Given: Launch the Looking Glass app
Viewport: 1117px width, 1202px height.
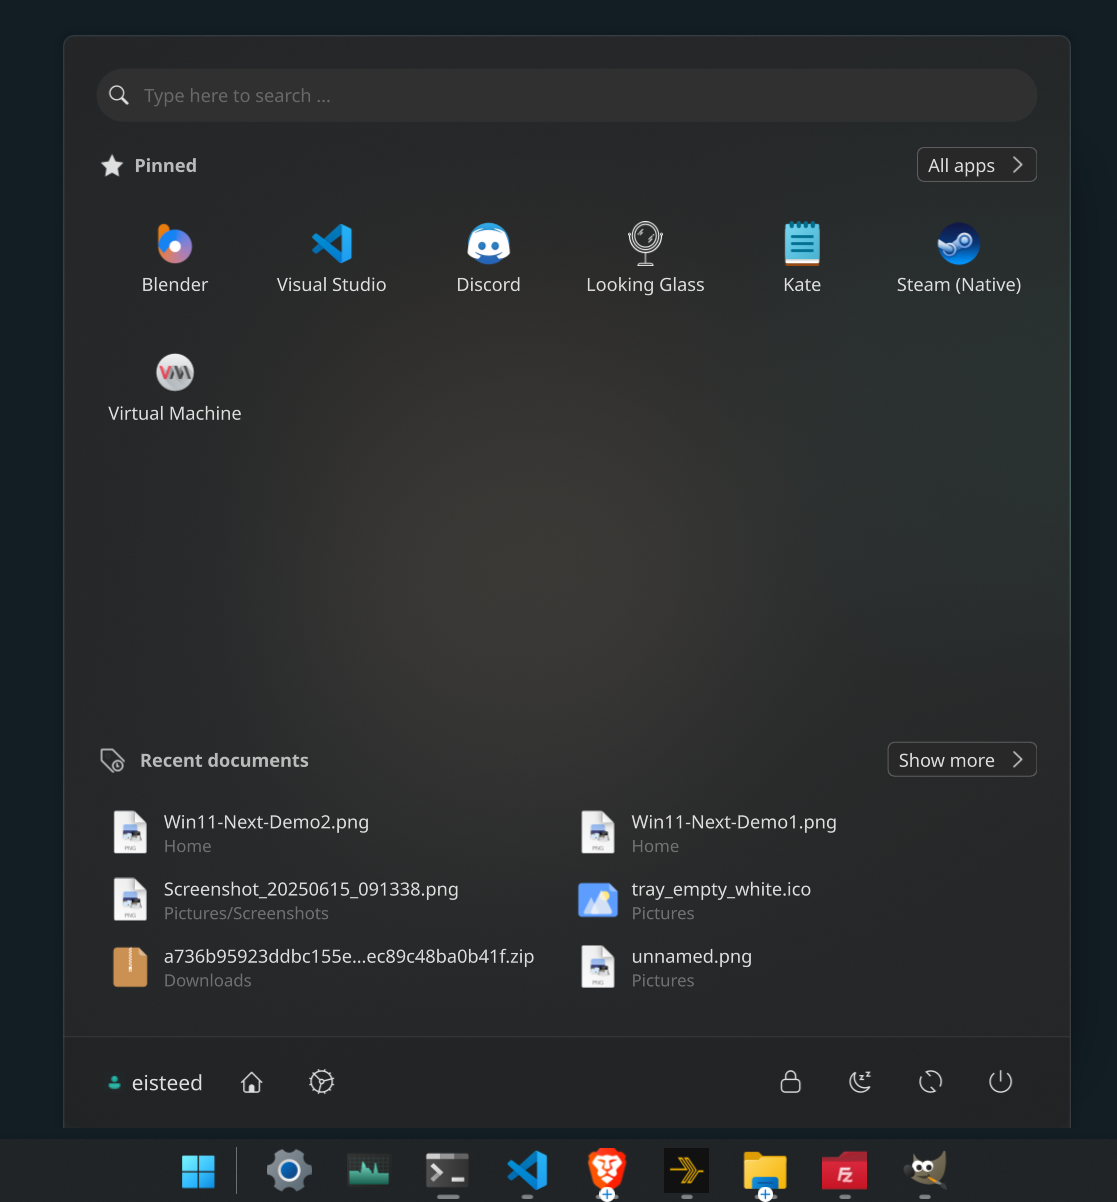Looking at the screenshot, I should click(x=645, y=258).
